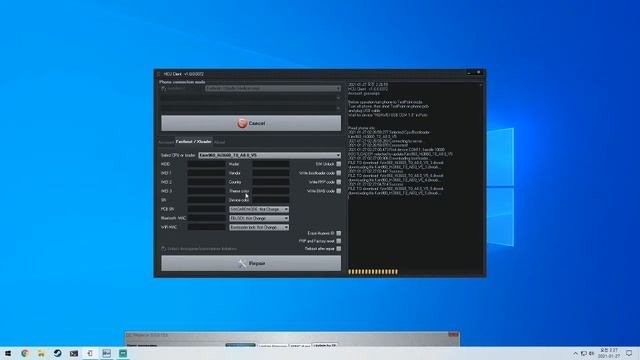Click the log panel scrollbar arrow
The height and width of the screenshot is (360, 640).
coord(480,85)
